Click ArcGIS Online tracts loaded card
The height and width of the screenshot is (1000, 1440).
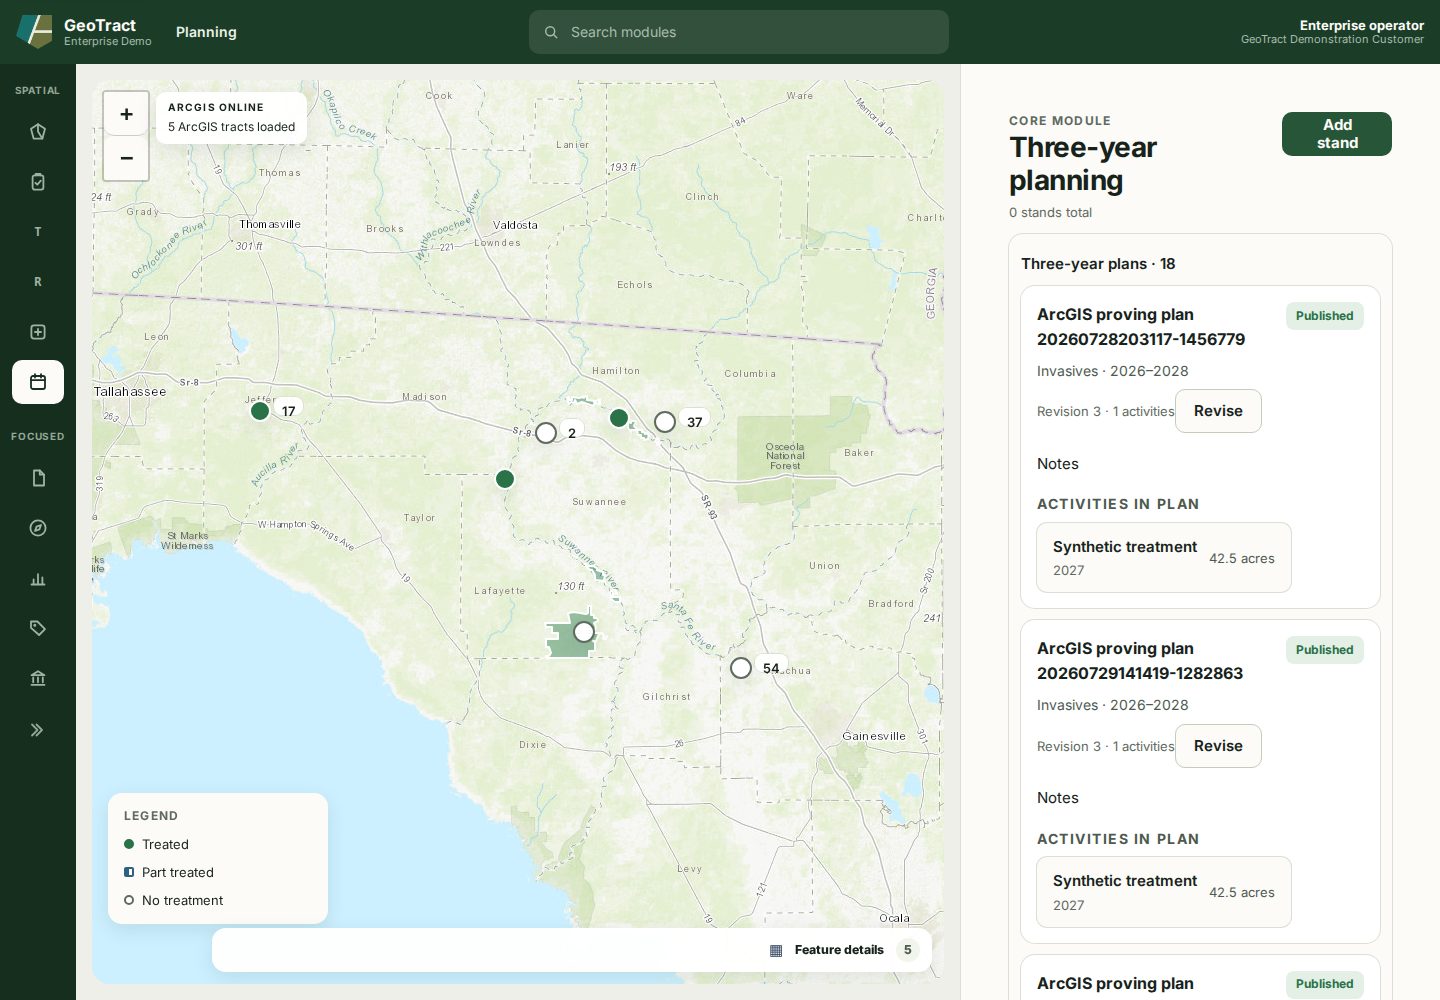232,118
